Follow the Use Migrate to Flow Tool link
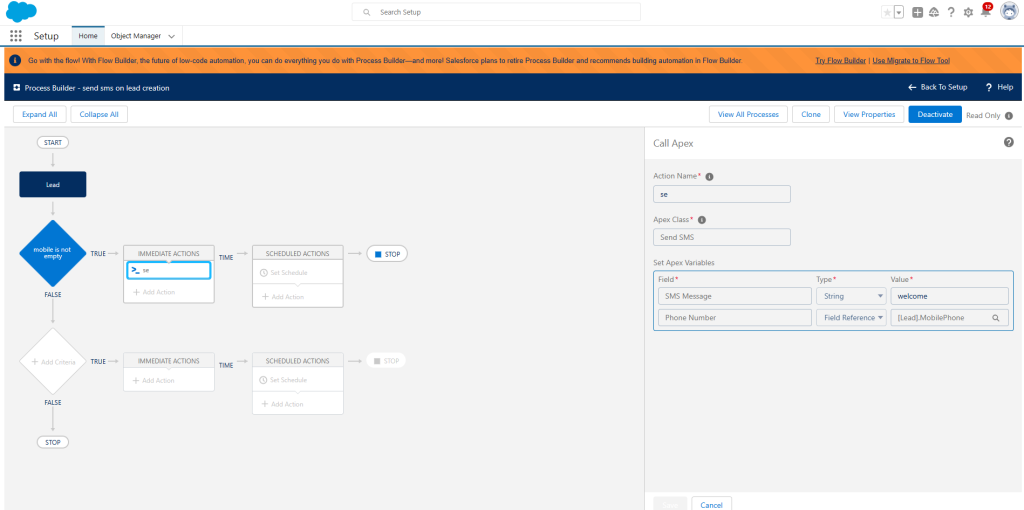This screenshot has width=1024, height=510. click(911, 60)
